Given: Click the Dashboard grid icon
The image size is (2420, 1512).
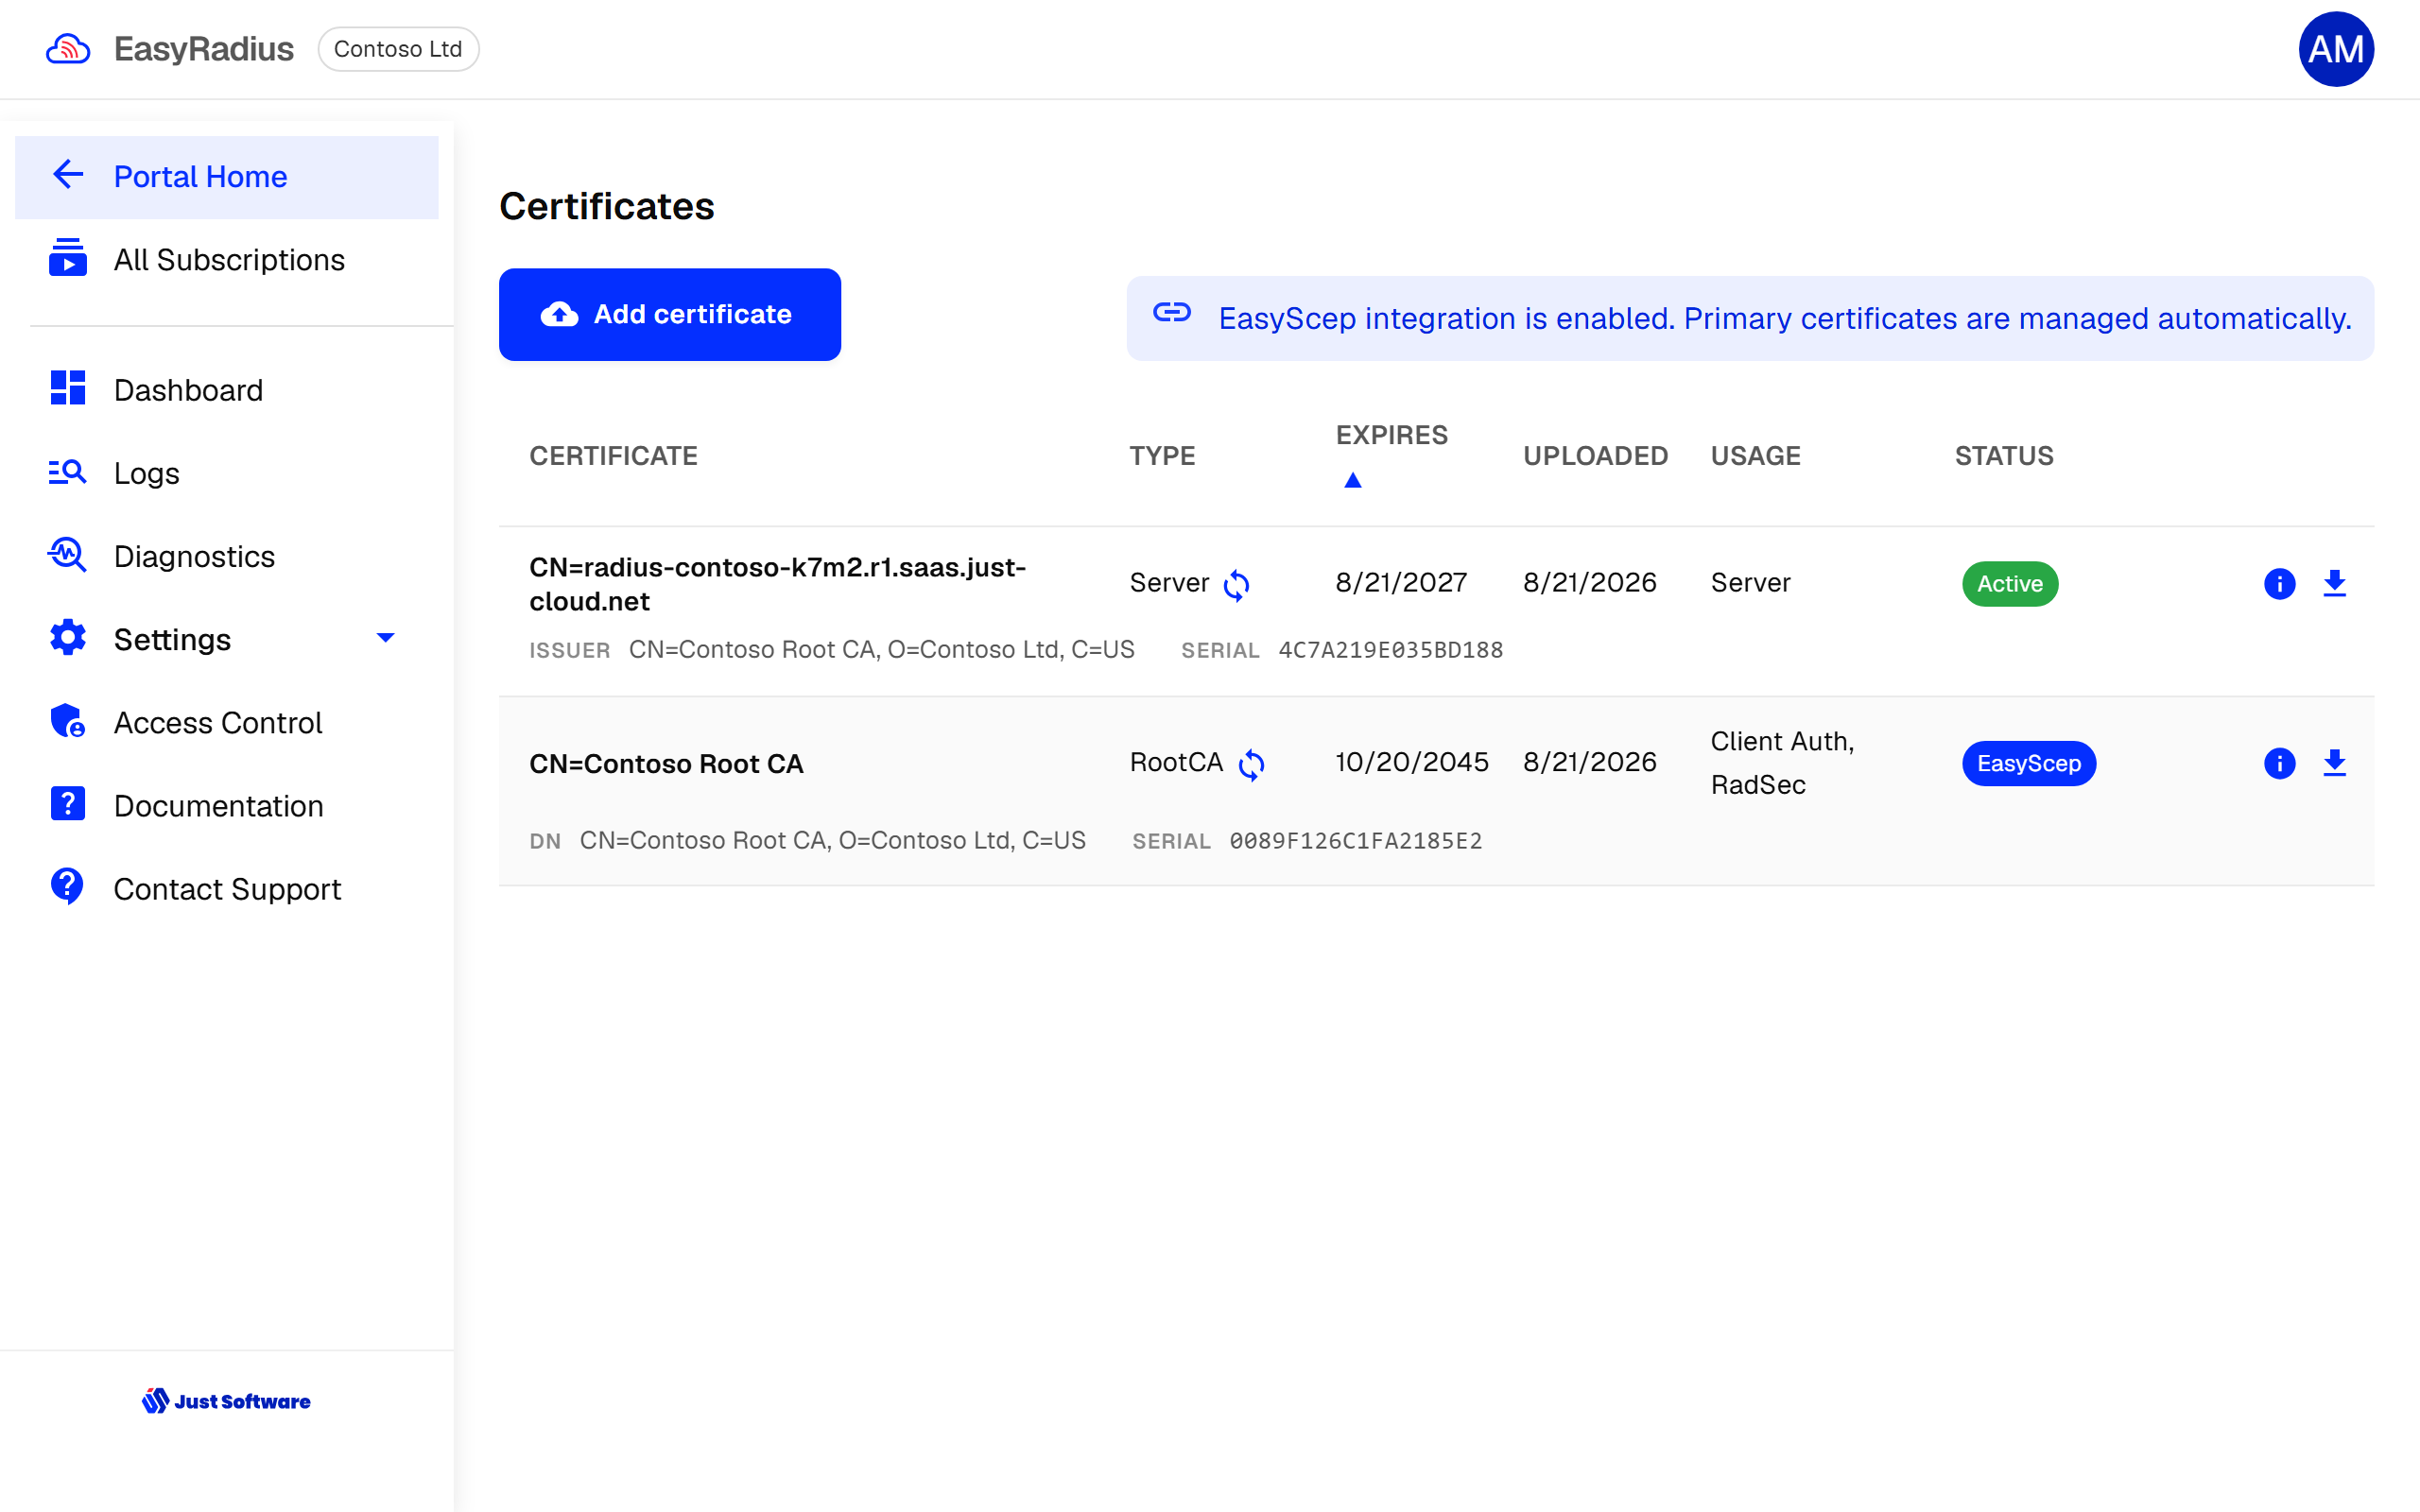Looking at the screenshot, I should [68, 388].
